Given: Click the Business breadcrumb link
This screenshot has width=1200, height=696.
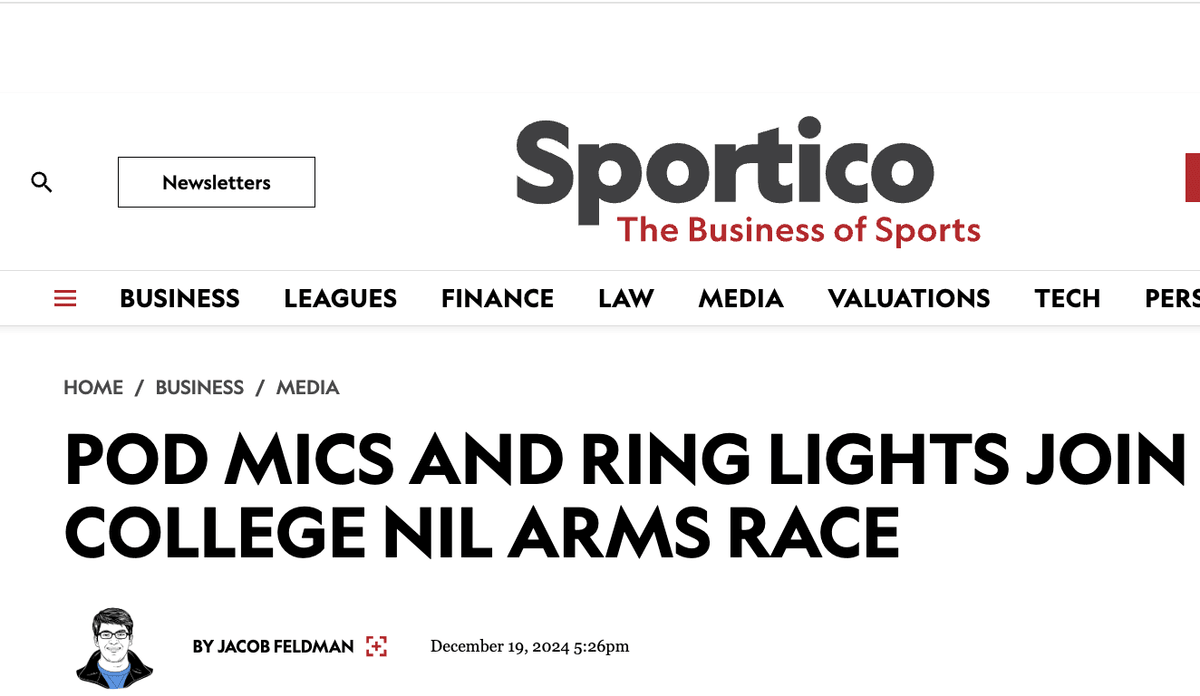Looking at the screenshot, I should point(200,387).
